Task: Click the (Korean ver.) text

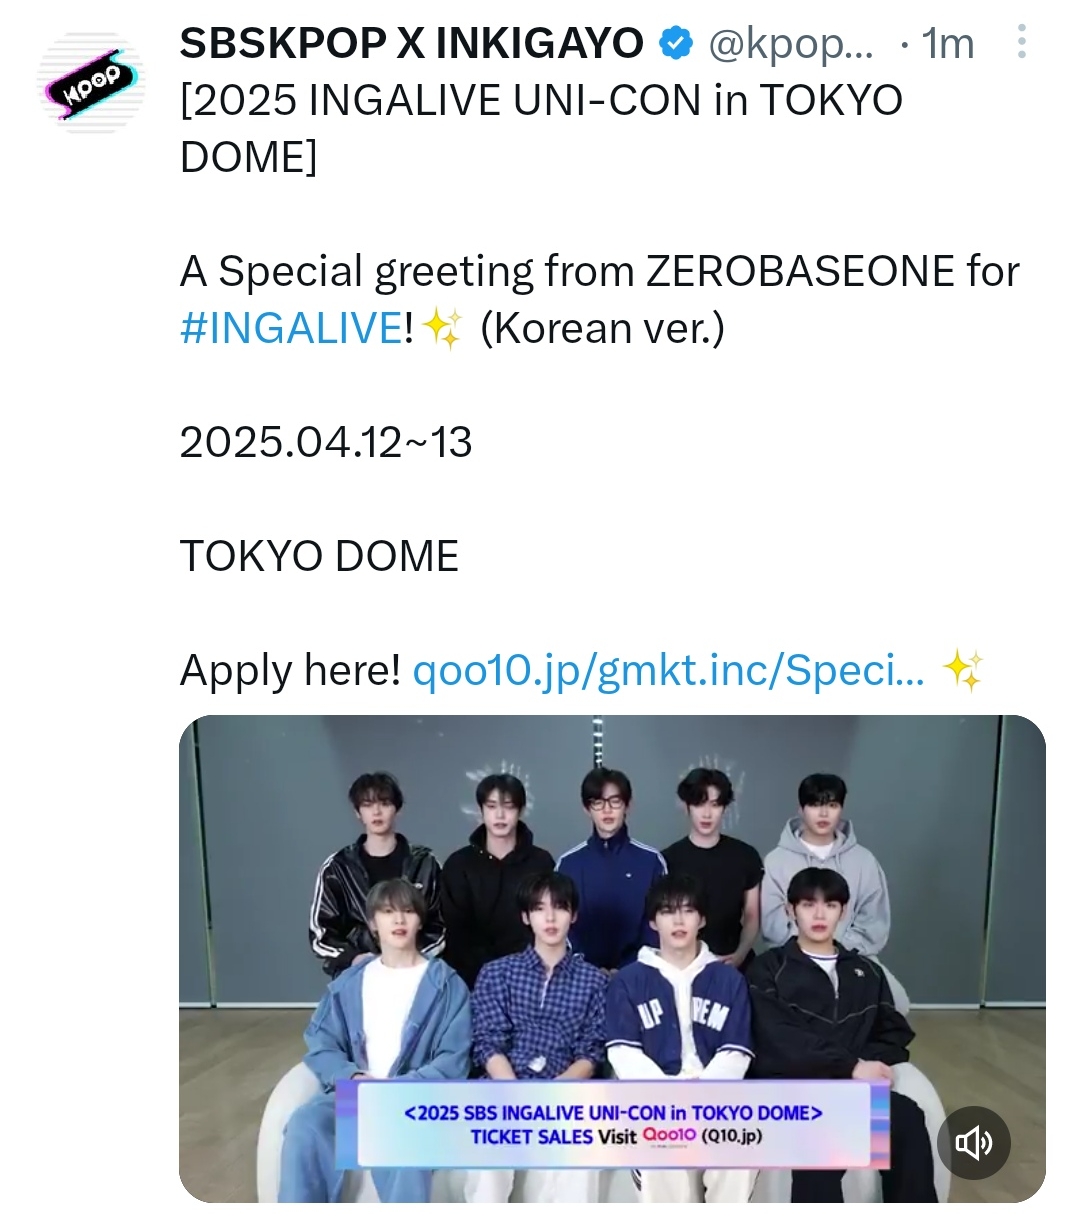Action: coord(602,328)
